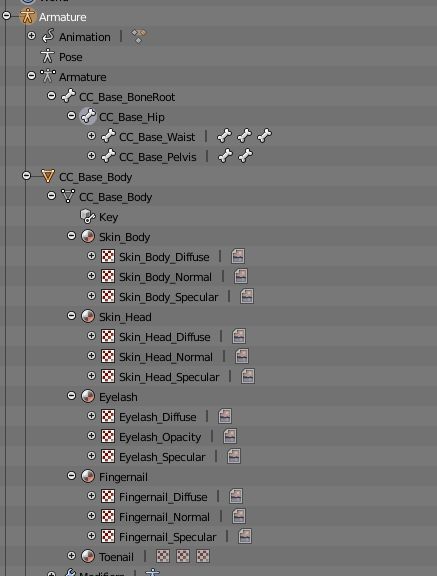Collapse the CC_Base_Body object
The image size is (437, 576).
point(26,176)
